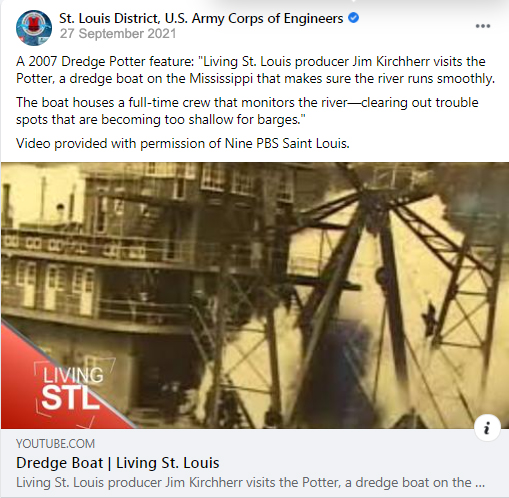Click the "STL" bold text on the logo

pyautogui.click(x=70, y=397)
